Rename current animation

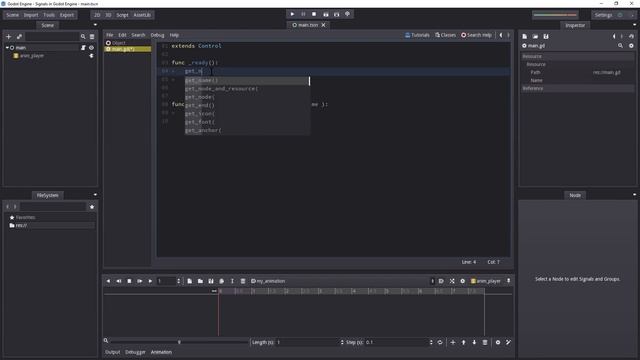pos(232,281)
